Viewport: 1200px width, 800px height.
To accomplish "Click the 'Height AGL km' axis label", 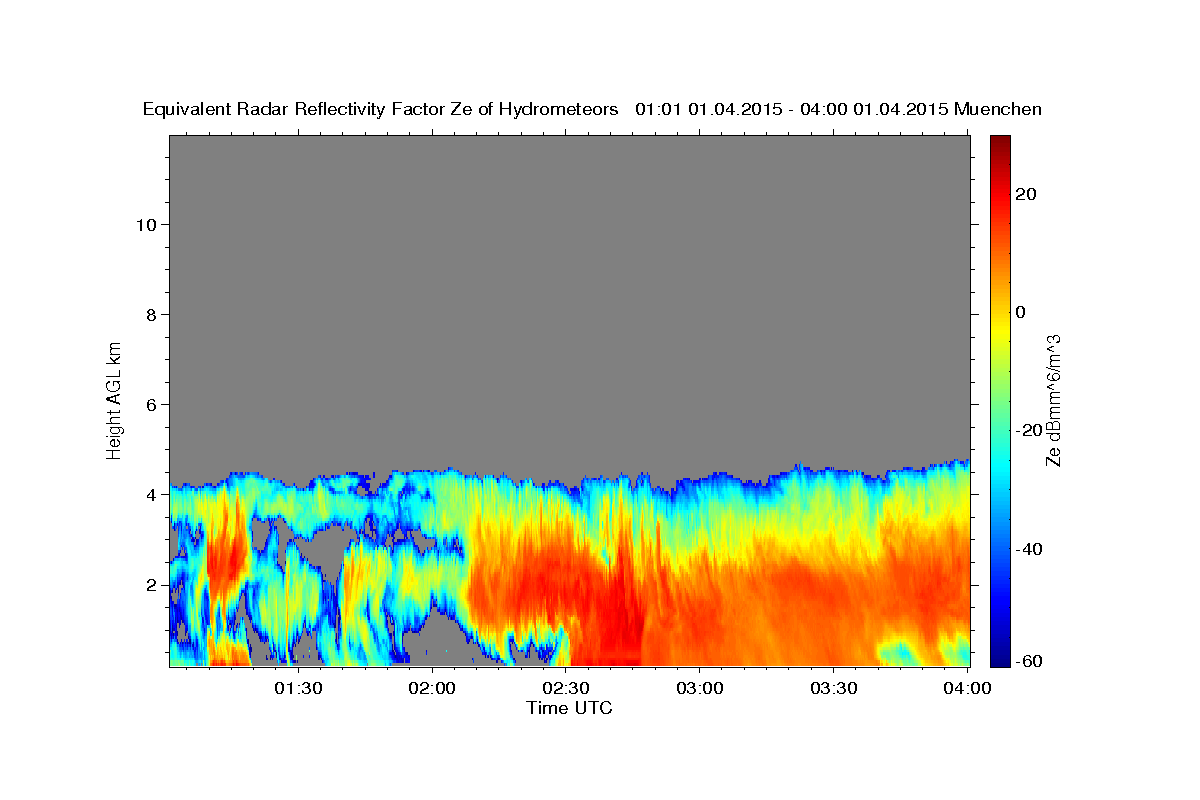I will [x=115, y=400].
